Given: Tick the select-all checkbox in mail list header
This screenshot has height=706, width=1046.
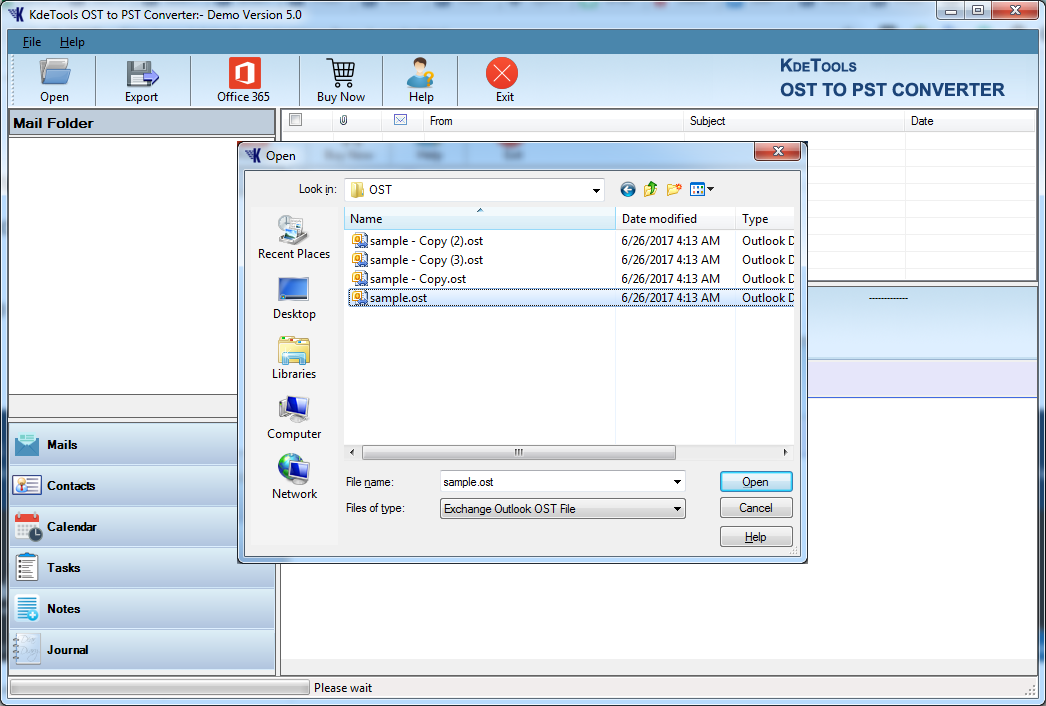Looking at the screenshot, I should [x=296, y=120].
